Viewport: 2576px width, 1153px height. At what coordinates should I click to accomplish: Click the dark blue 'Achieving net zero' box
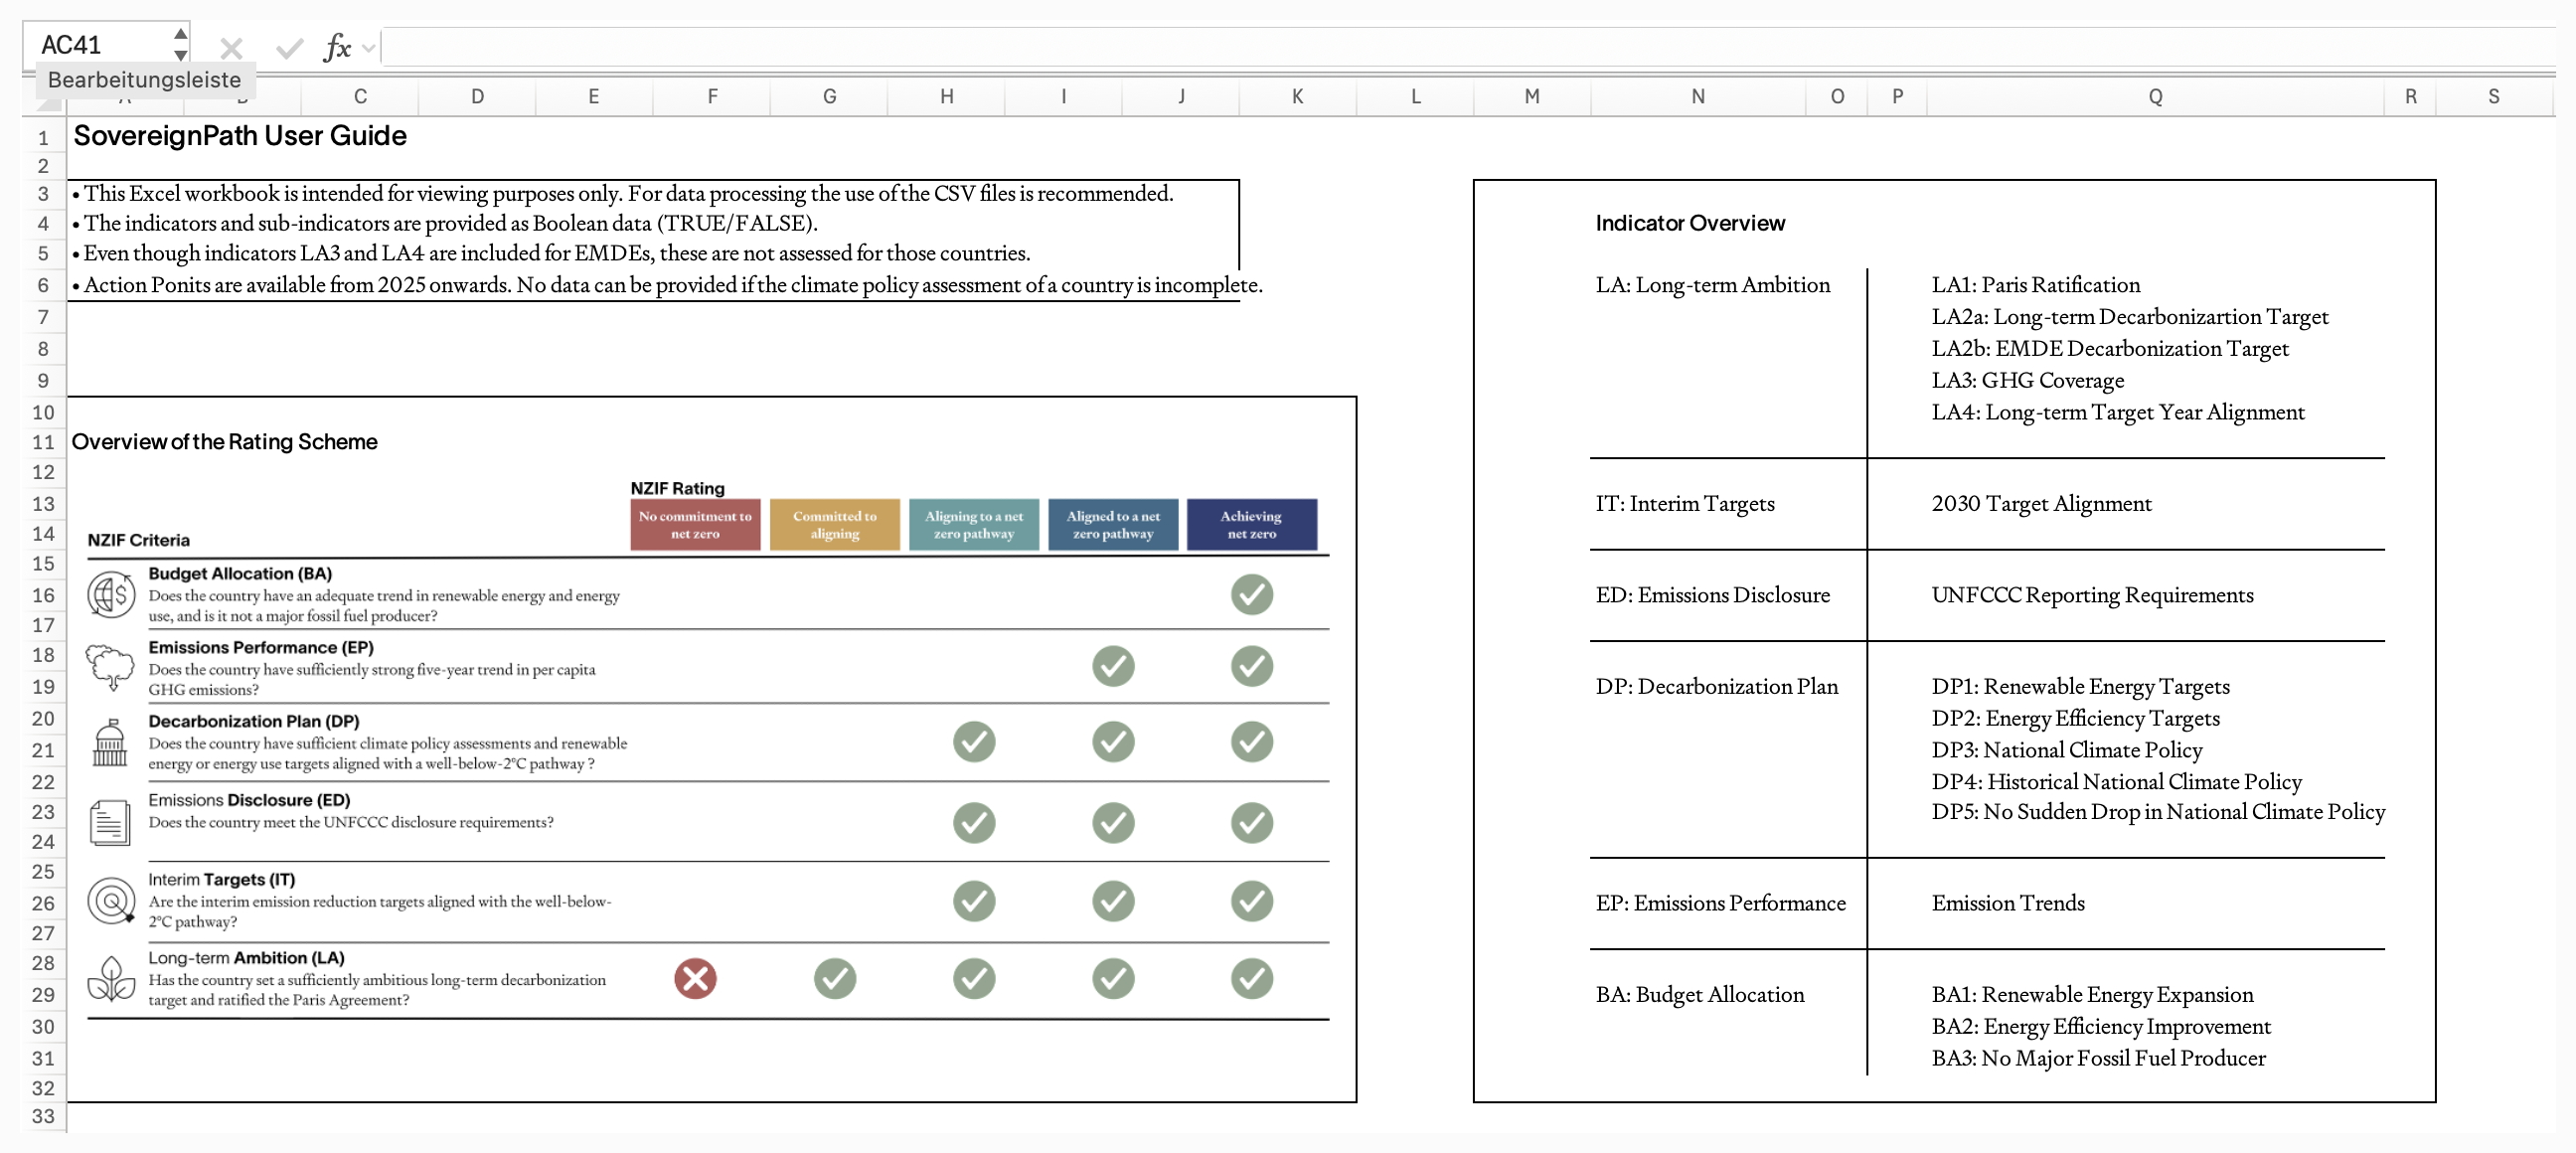[x=1252, y=525]
